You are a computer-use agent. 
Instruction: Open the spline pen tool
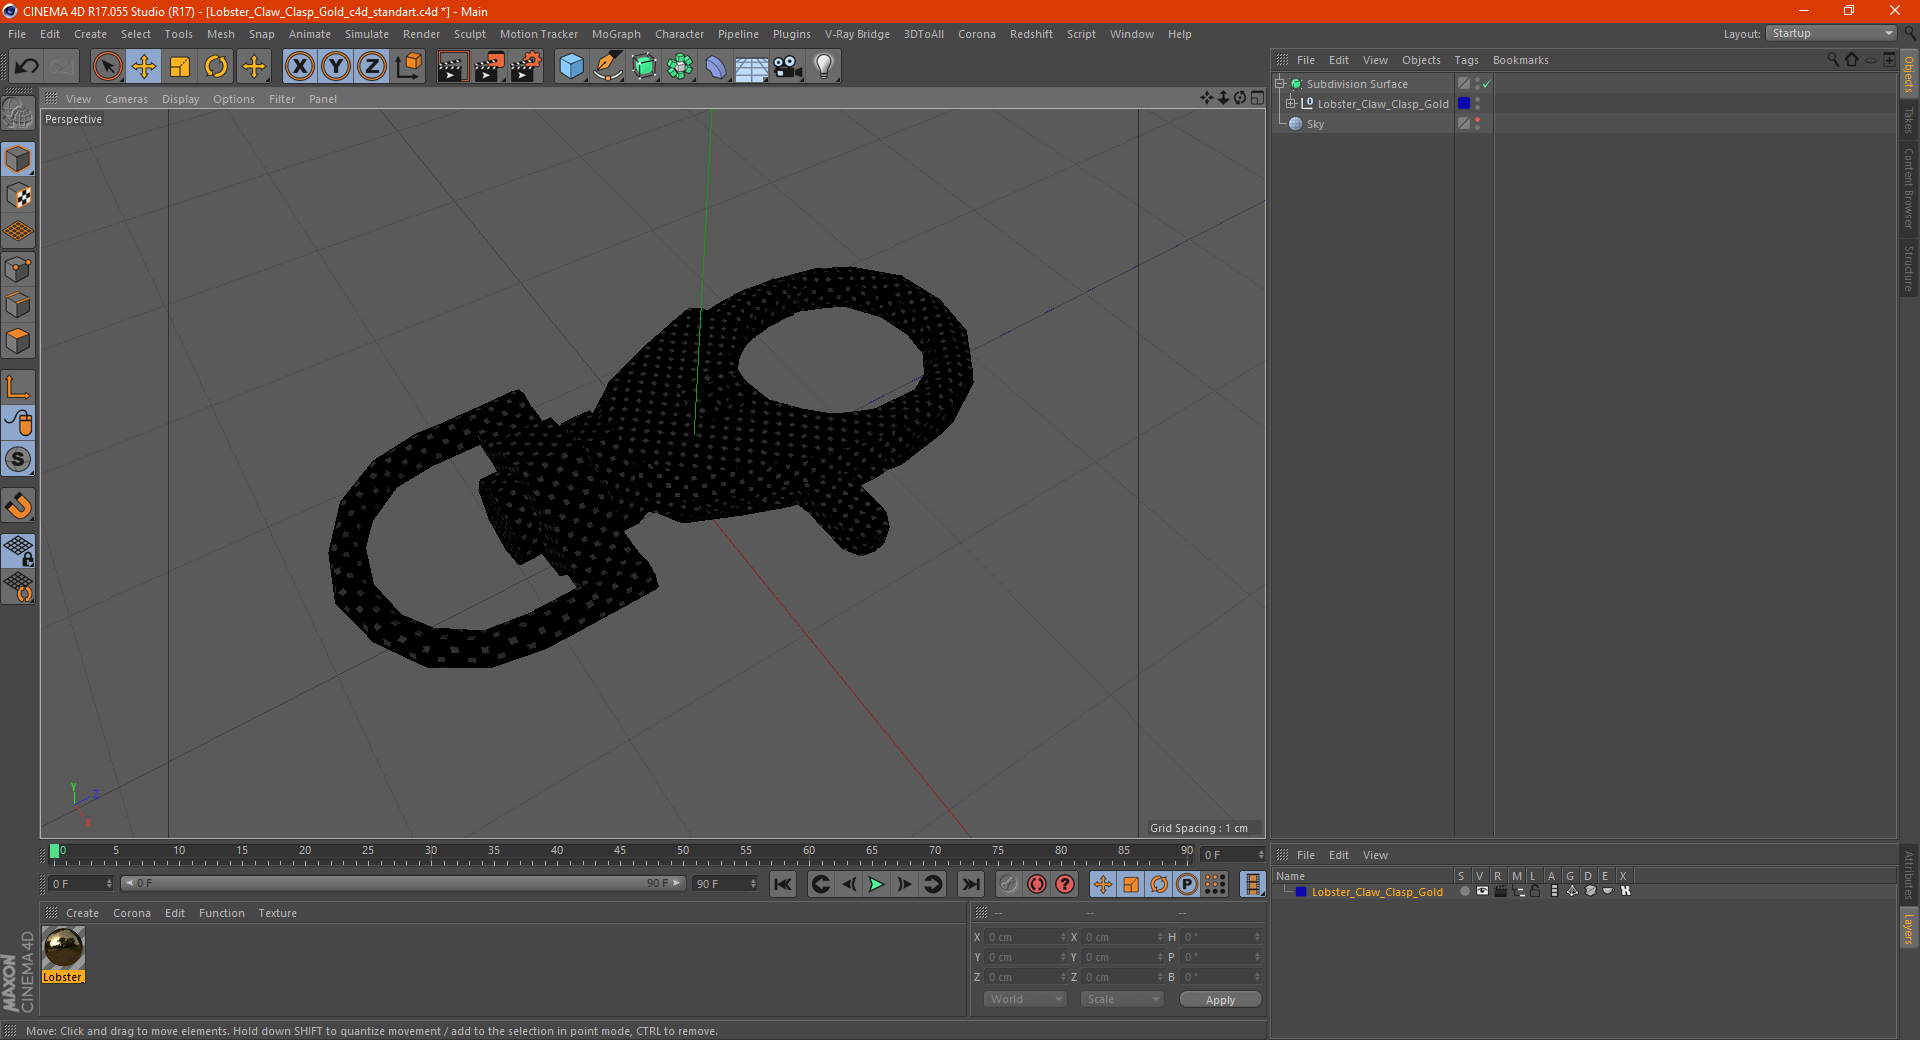tap(608, 67)
